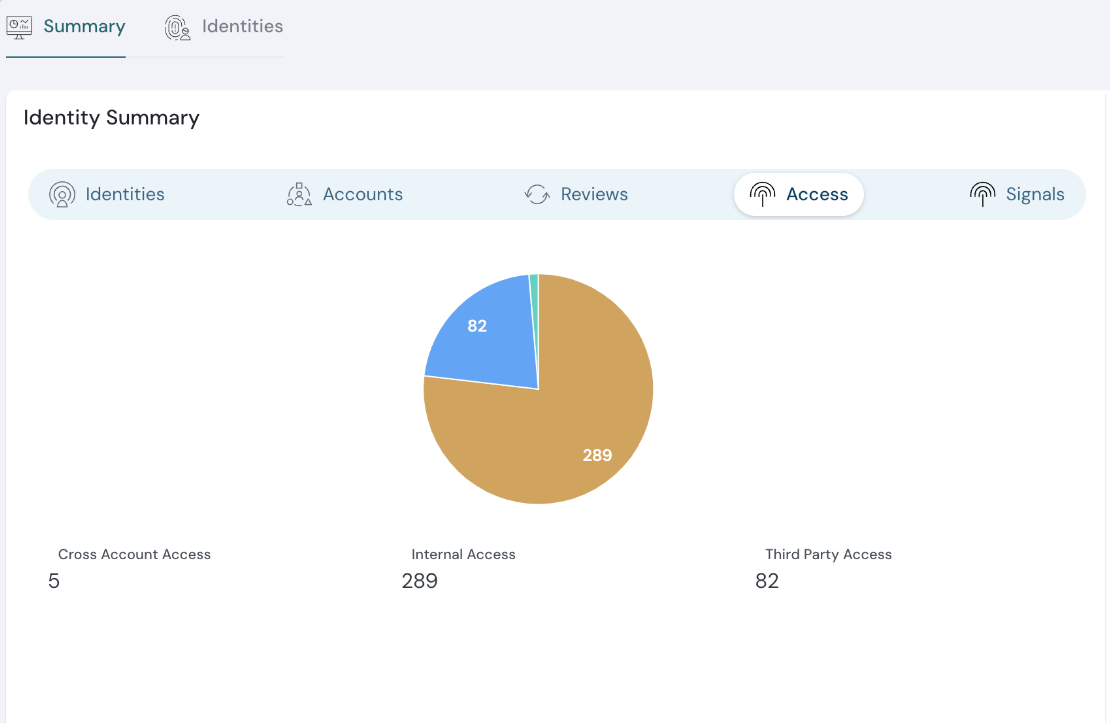This screenshot has height=723, width=1110.
Task: Click the Internal Access label
Action: pos(463,554)
